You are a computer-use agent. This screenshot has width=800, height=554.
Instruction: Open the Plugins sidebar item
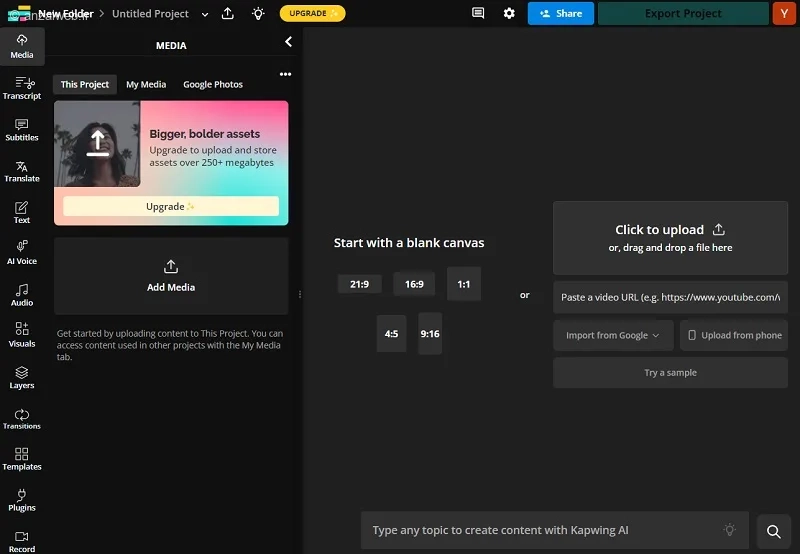click(x=22, y=500)
